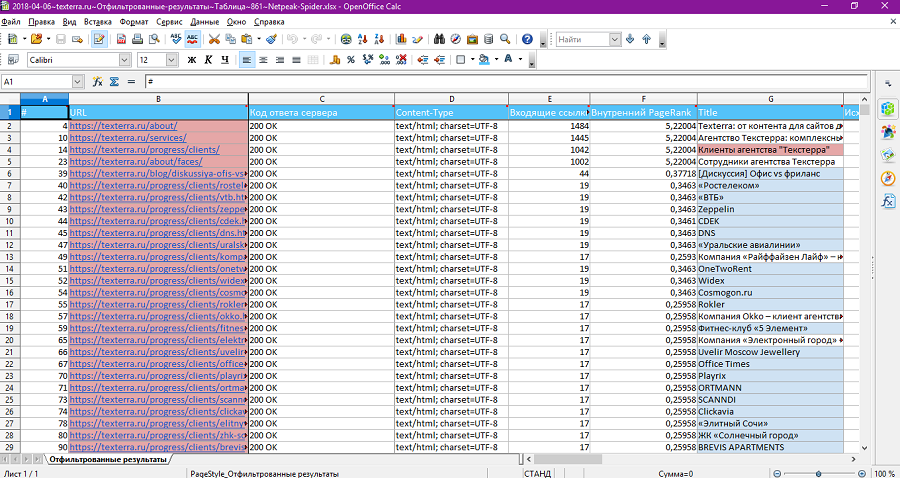Toggle underline Ч formatting

(x=224, y=59)
